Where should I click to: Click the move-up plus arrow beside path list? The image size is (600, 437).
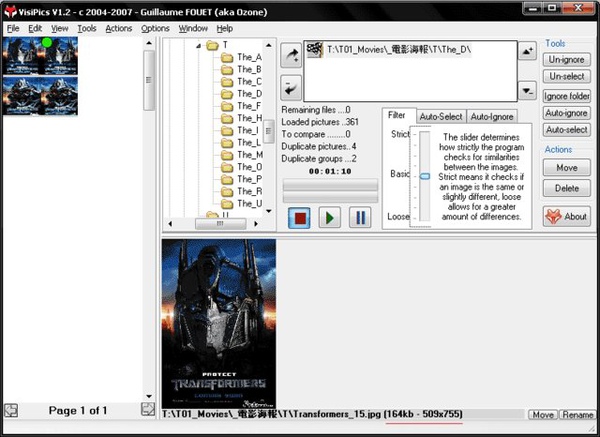(527, 51)
